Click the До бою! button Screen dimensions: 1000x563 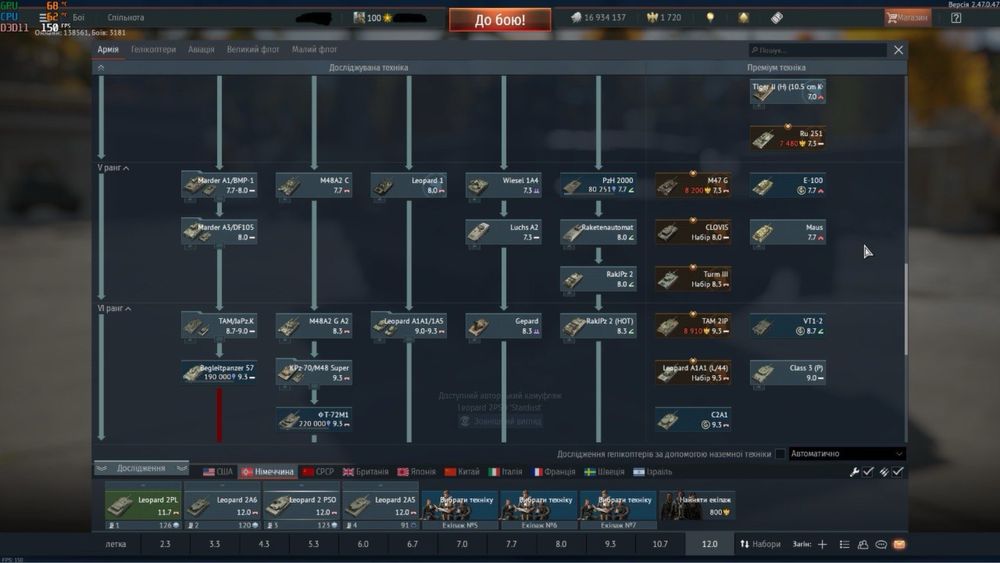pyautogui.click(x=500, y=20)
